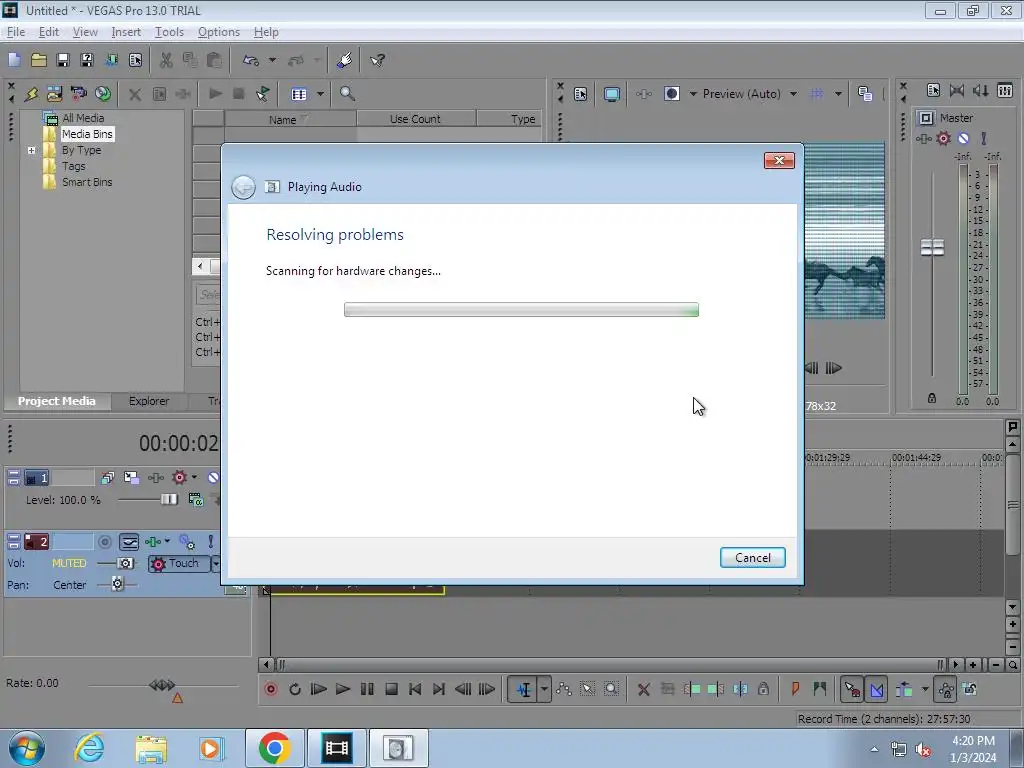This screenshot has height=768, width=1024.
Task: Open the Insert menu
Action: pos(126,32)
